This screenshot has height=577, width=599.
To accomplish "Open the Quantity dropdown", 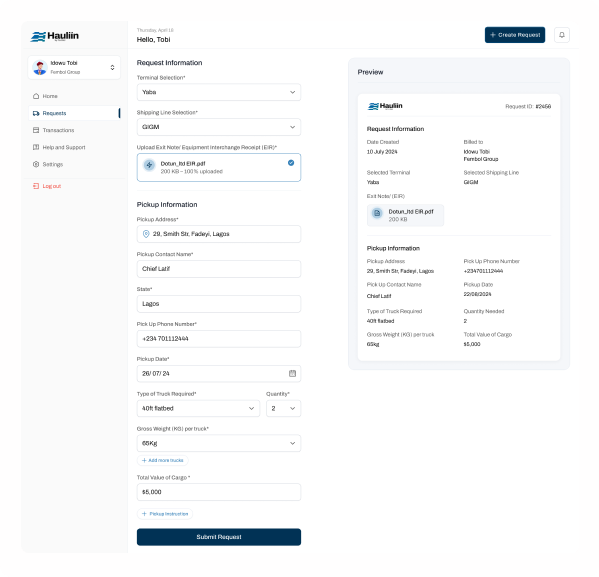I will [283, 408].
